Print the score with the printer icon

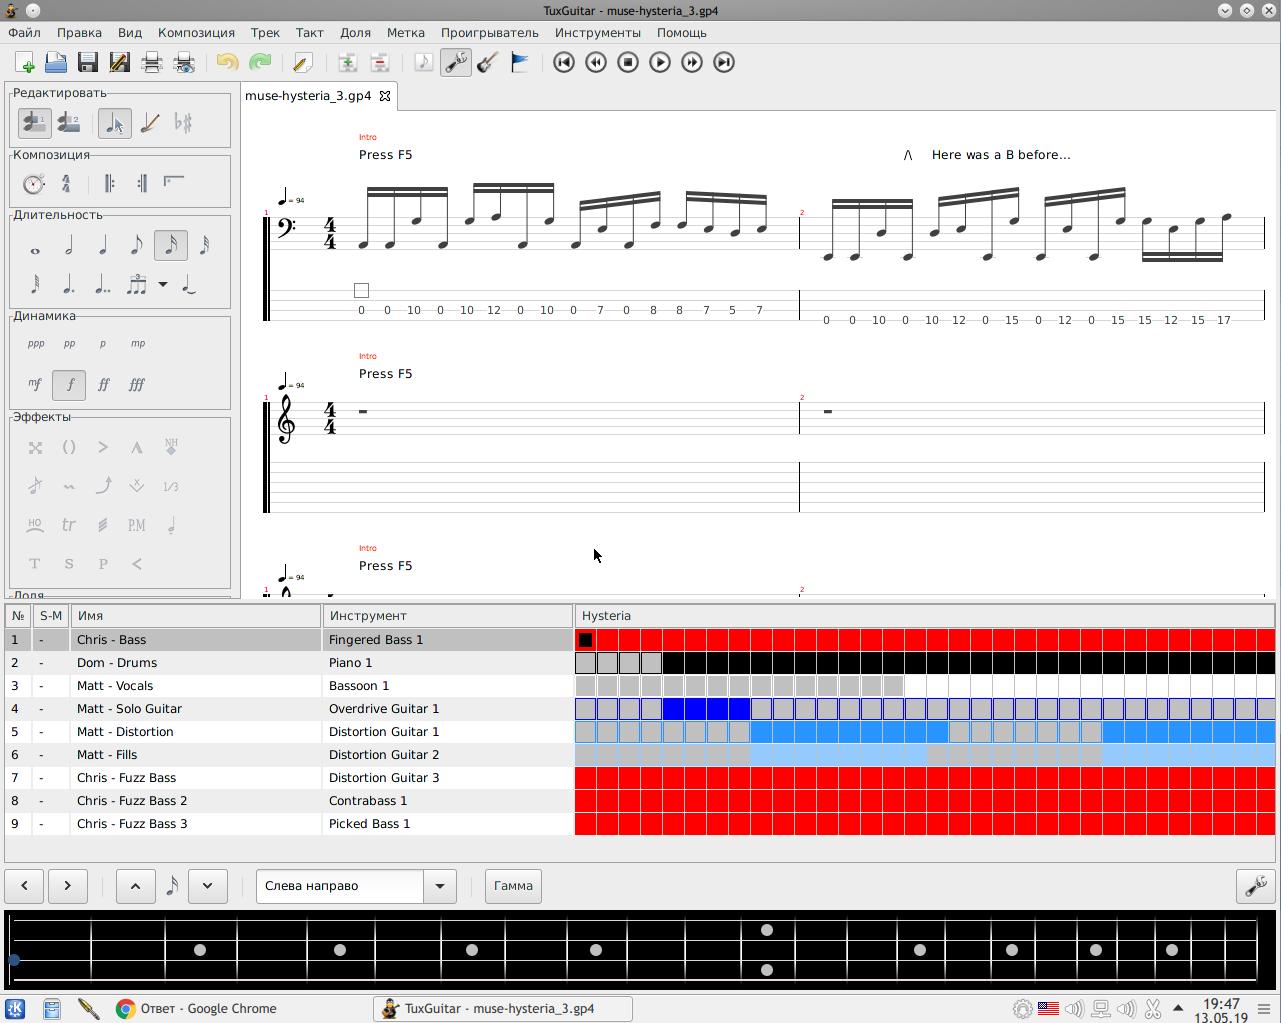152,62
